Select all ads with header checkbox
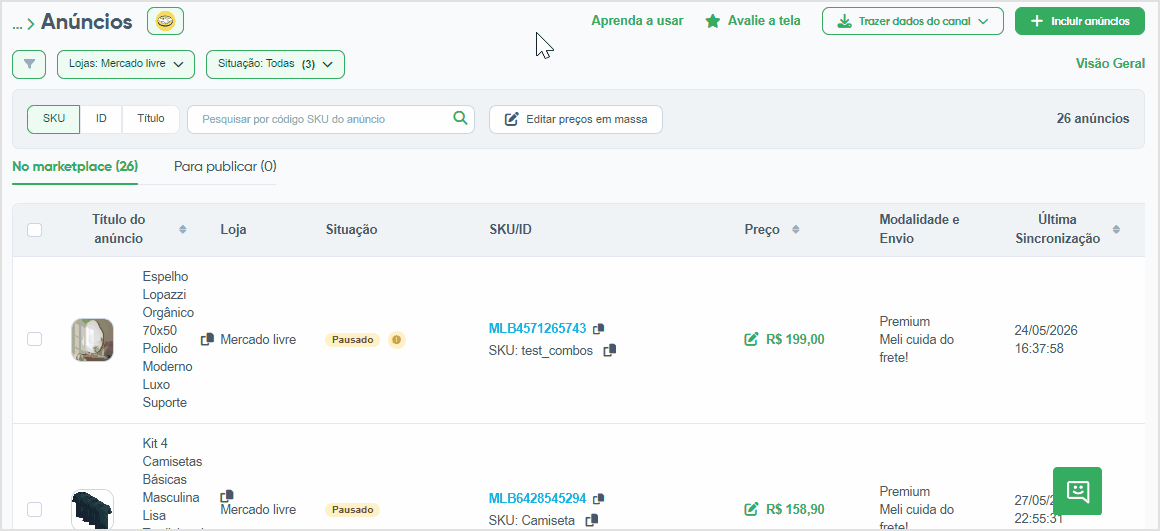Viewport: 1160px width, 531px height. click(x=34, y=230)
